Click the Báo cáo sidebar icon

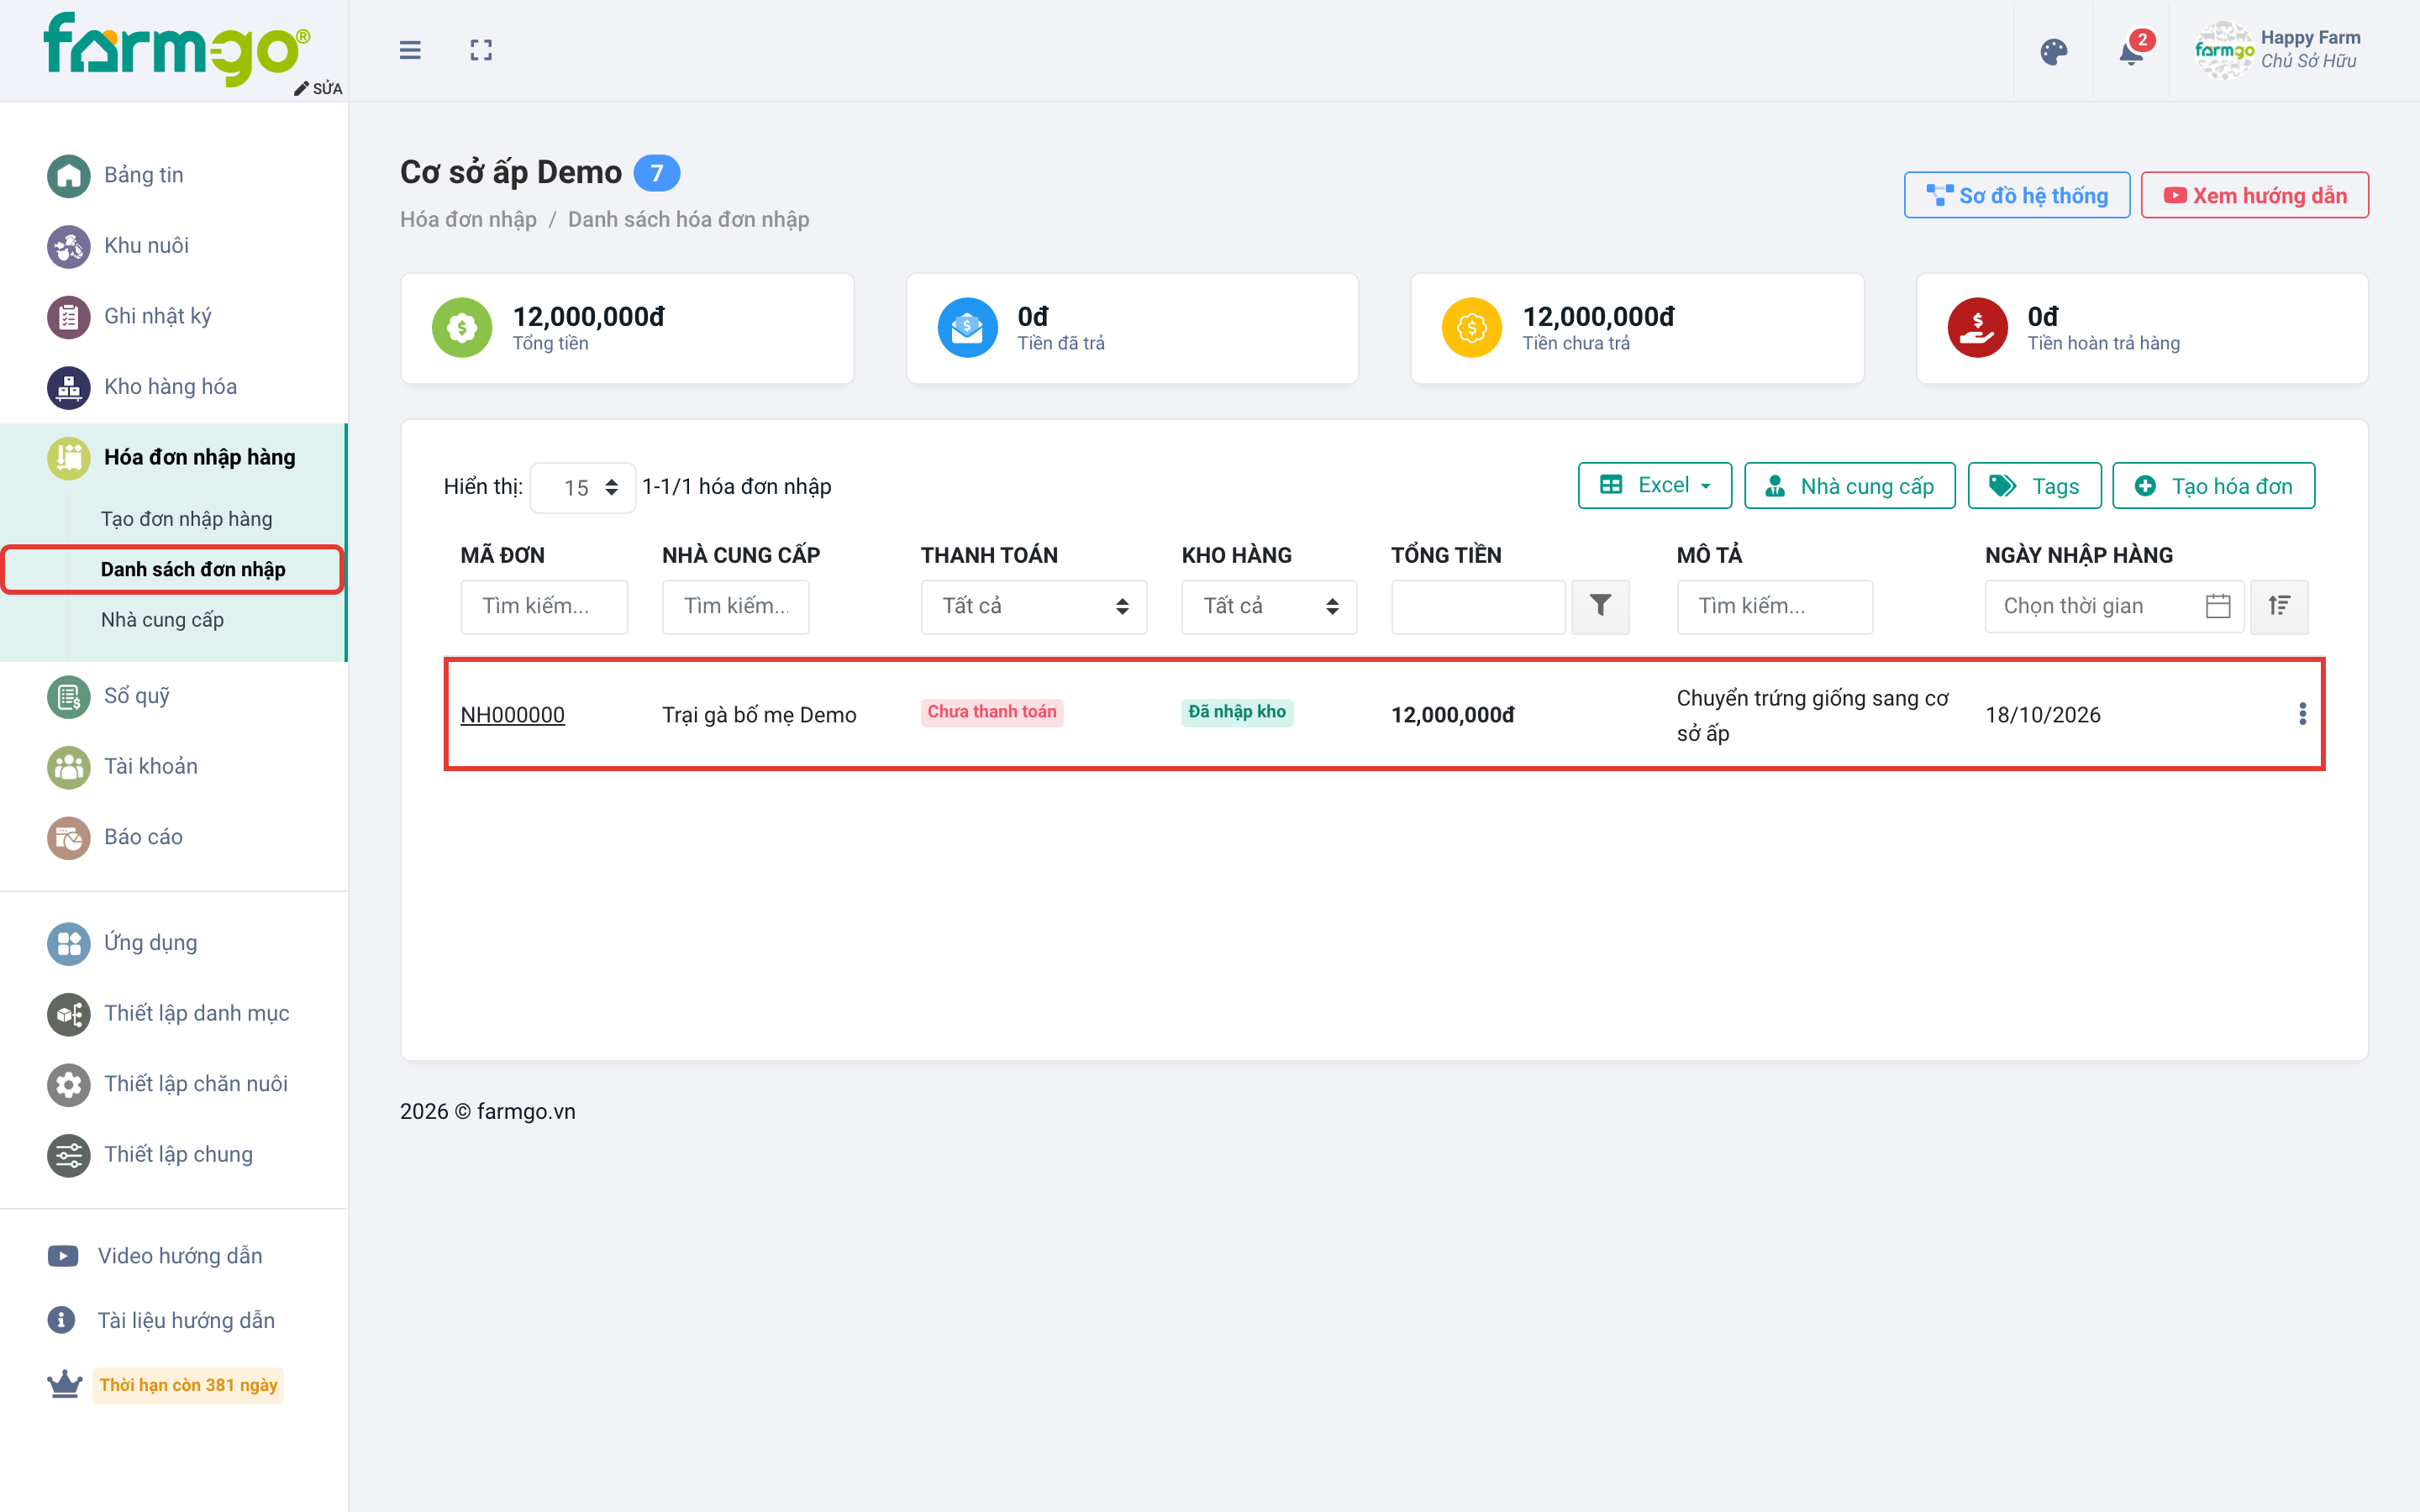[x=68, y=838]
